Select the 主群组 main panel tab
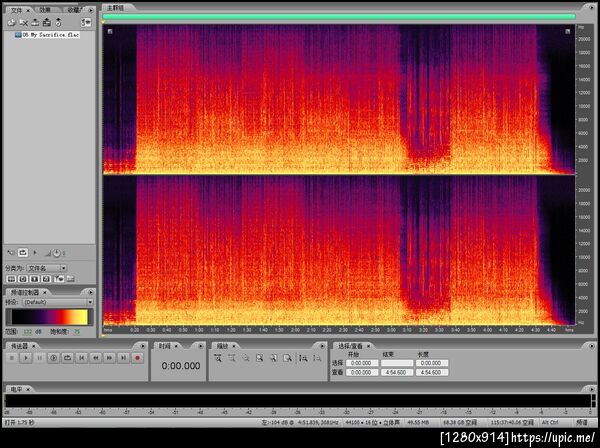 click(x=115, y=8)
